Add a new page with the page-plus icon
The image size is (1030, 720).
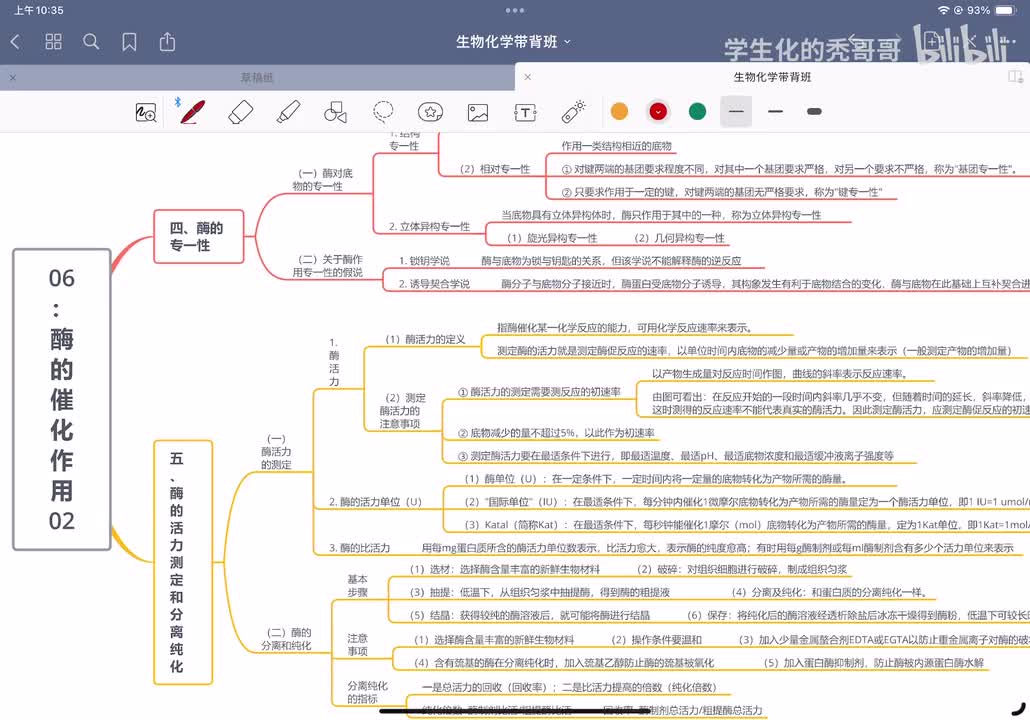[x=931, y=41]
